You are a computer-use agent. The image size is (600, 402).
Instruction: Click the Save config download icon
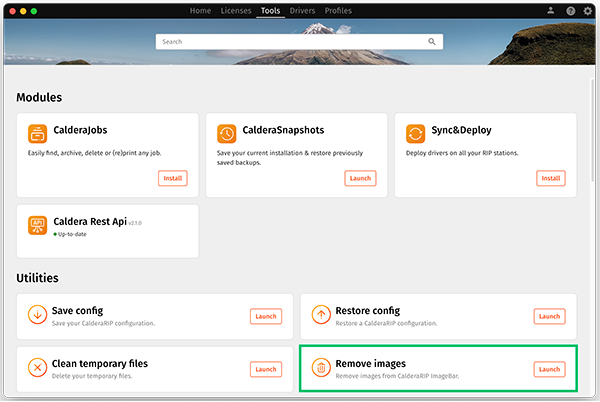(x=38, y=314)
